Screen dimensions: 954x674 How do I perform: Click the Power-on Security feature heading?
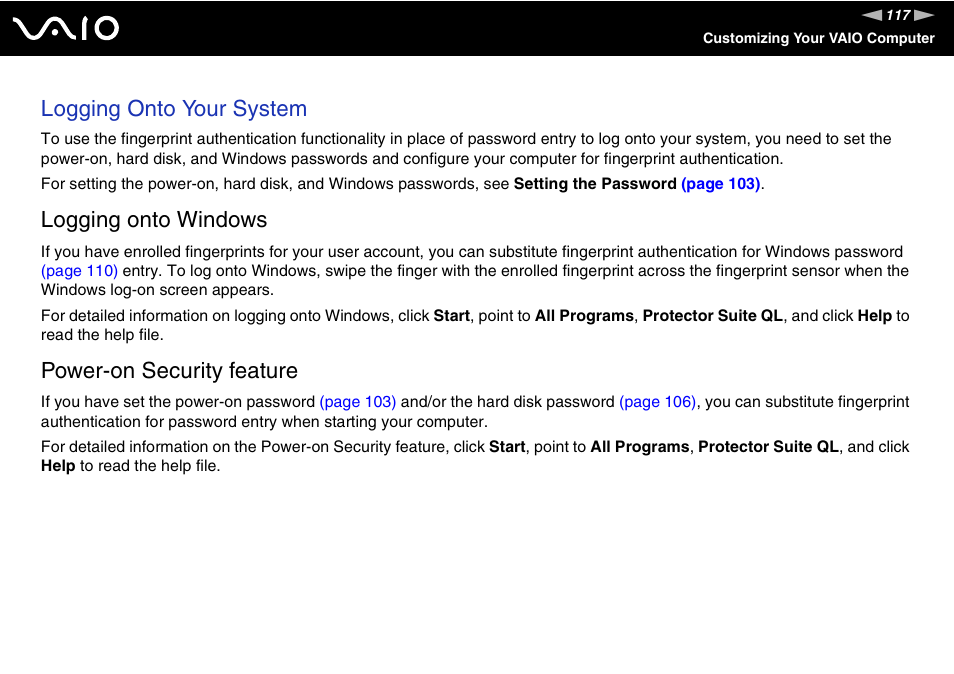click(169, 370)
